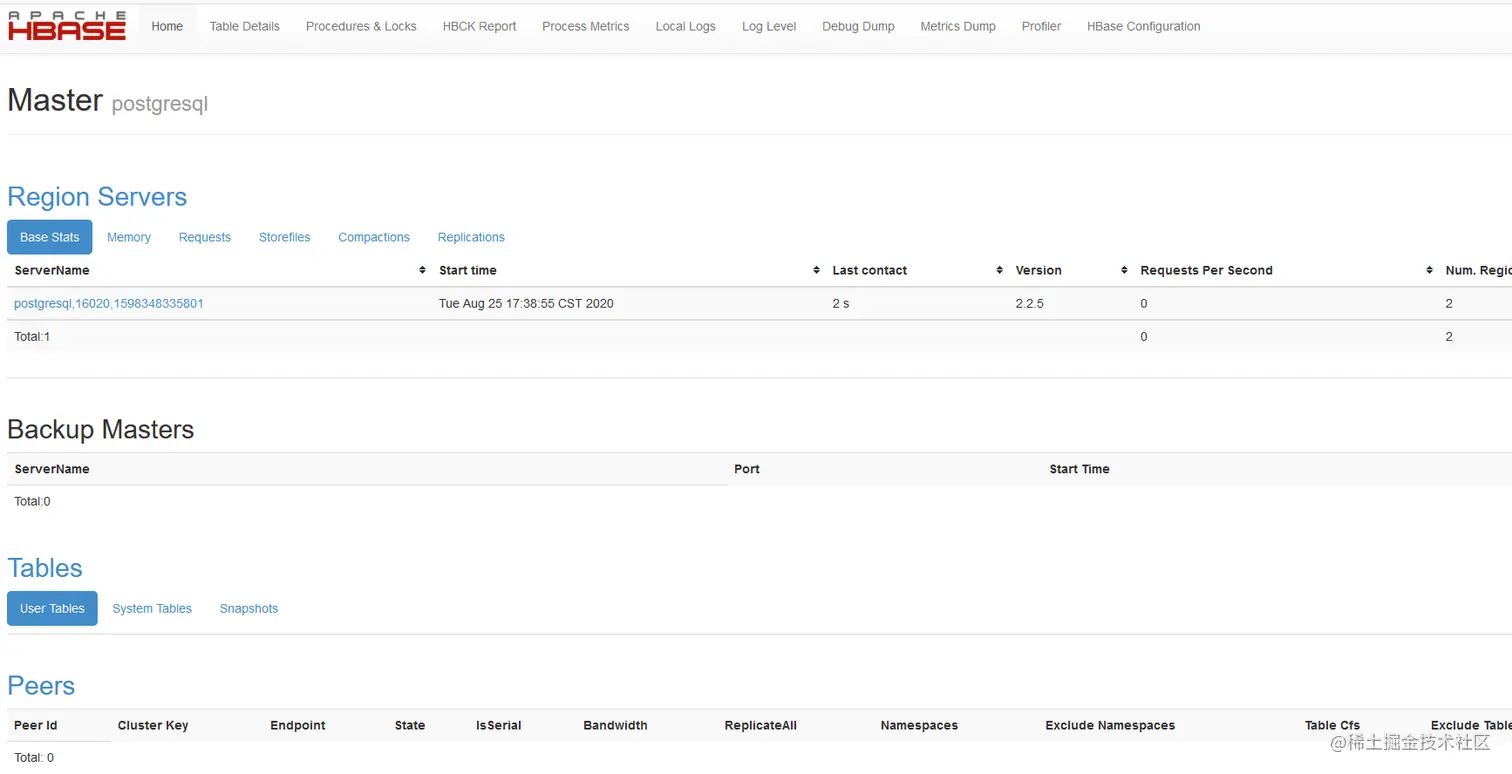Click the IsSerial column header
Viewport: 1512px width, 774px height.
[x=499, y=726]
